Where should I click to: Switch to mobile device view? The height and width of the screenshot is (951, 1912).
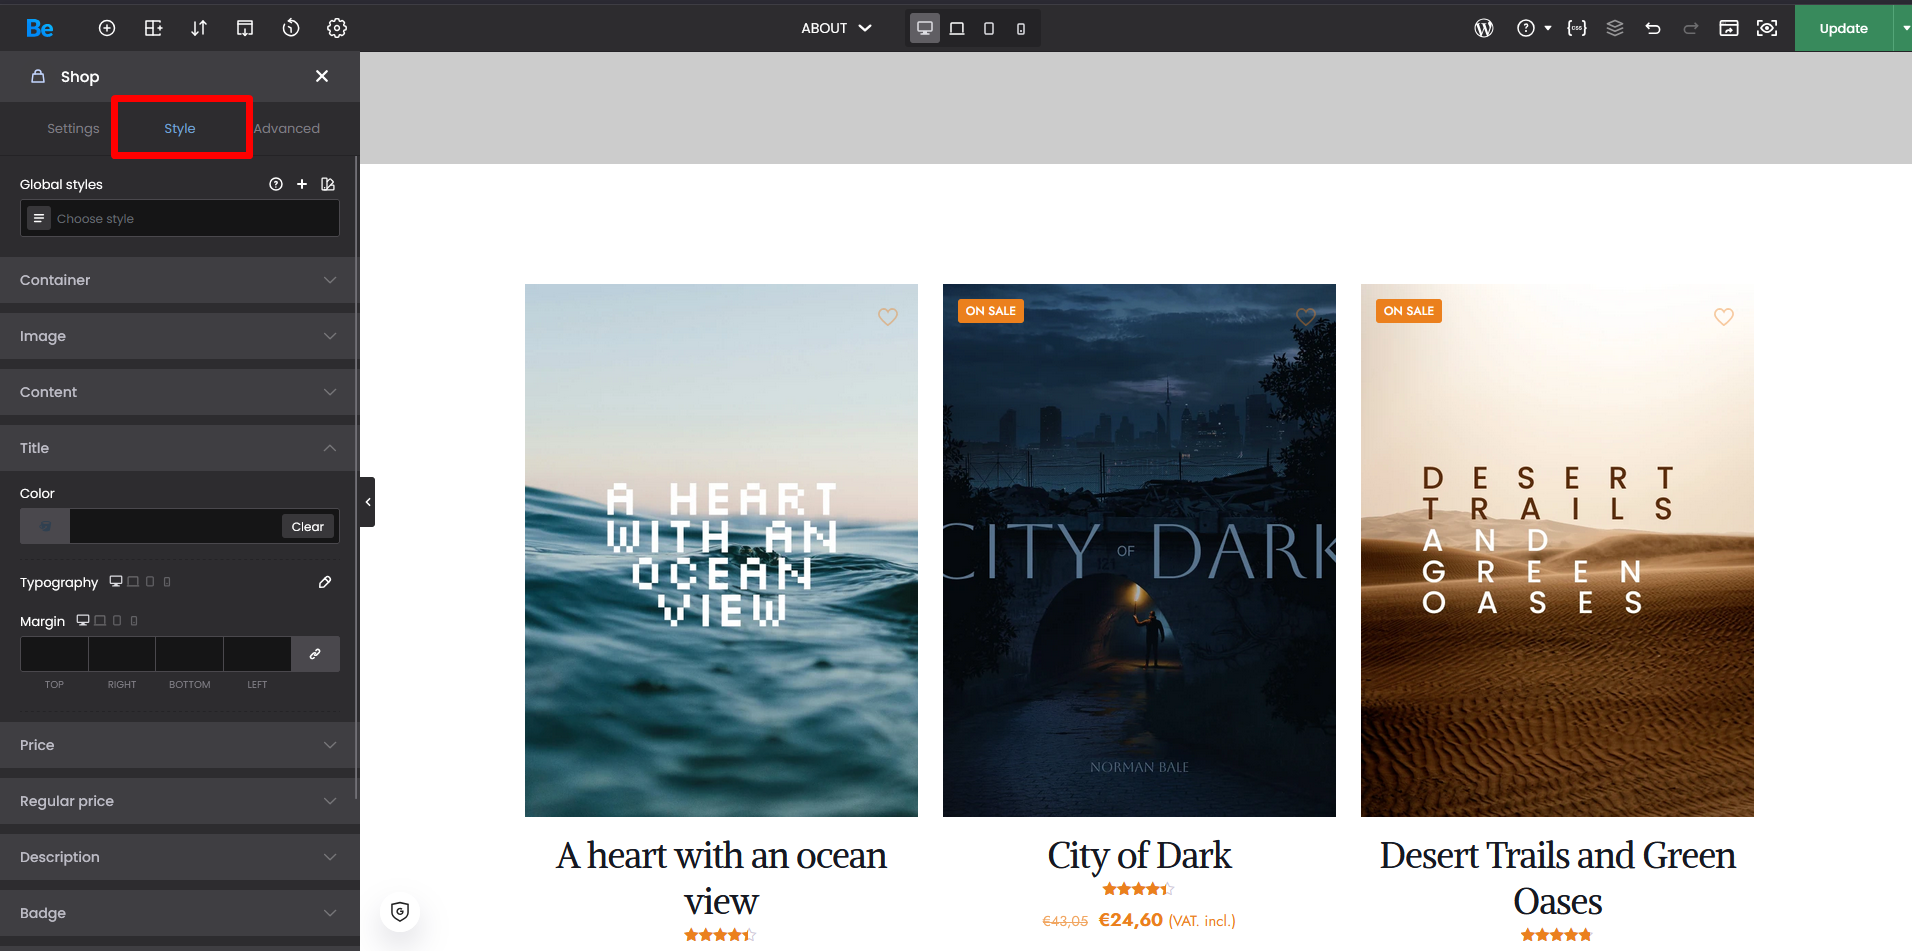(x=1021, y=28)
